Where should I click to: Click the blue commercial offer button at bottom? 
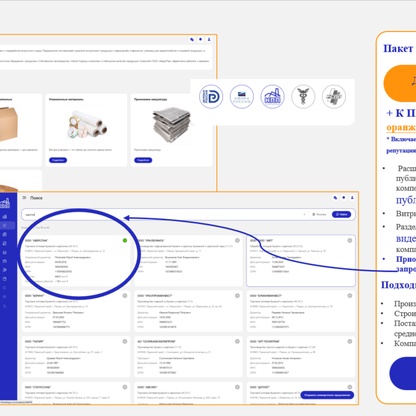[327, 395]
